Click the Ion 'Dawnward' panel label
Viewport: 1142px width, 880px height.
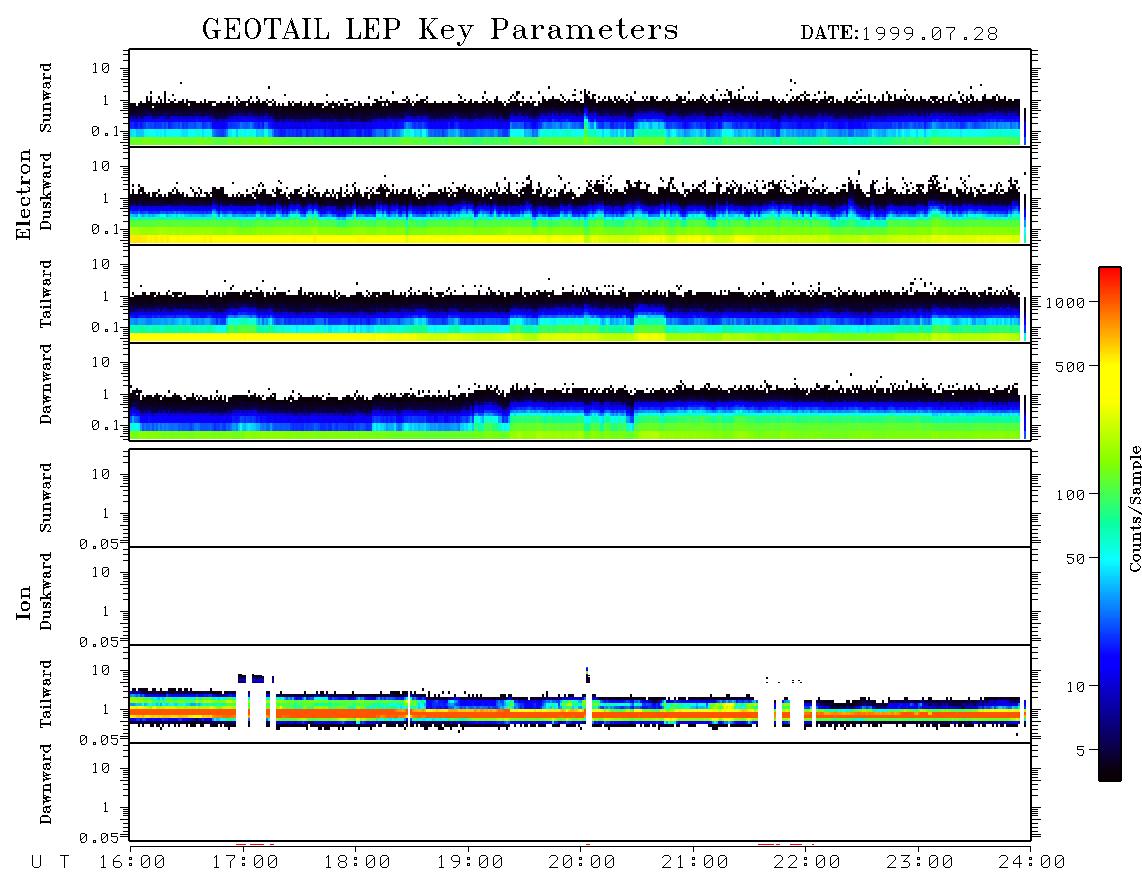click(46, 784)
